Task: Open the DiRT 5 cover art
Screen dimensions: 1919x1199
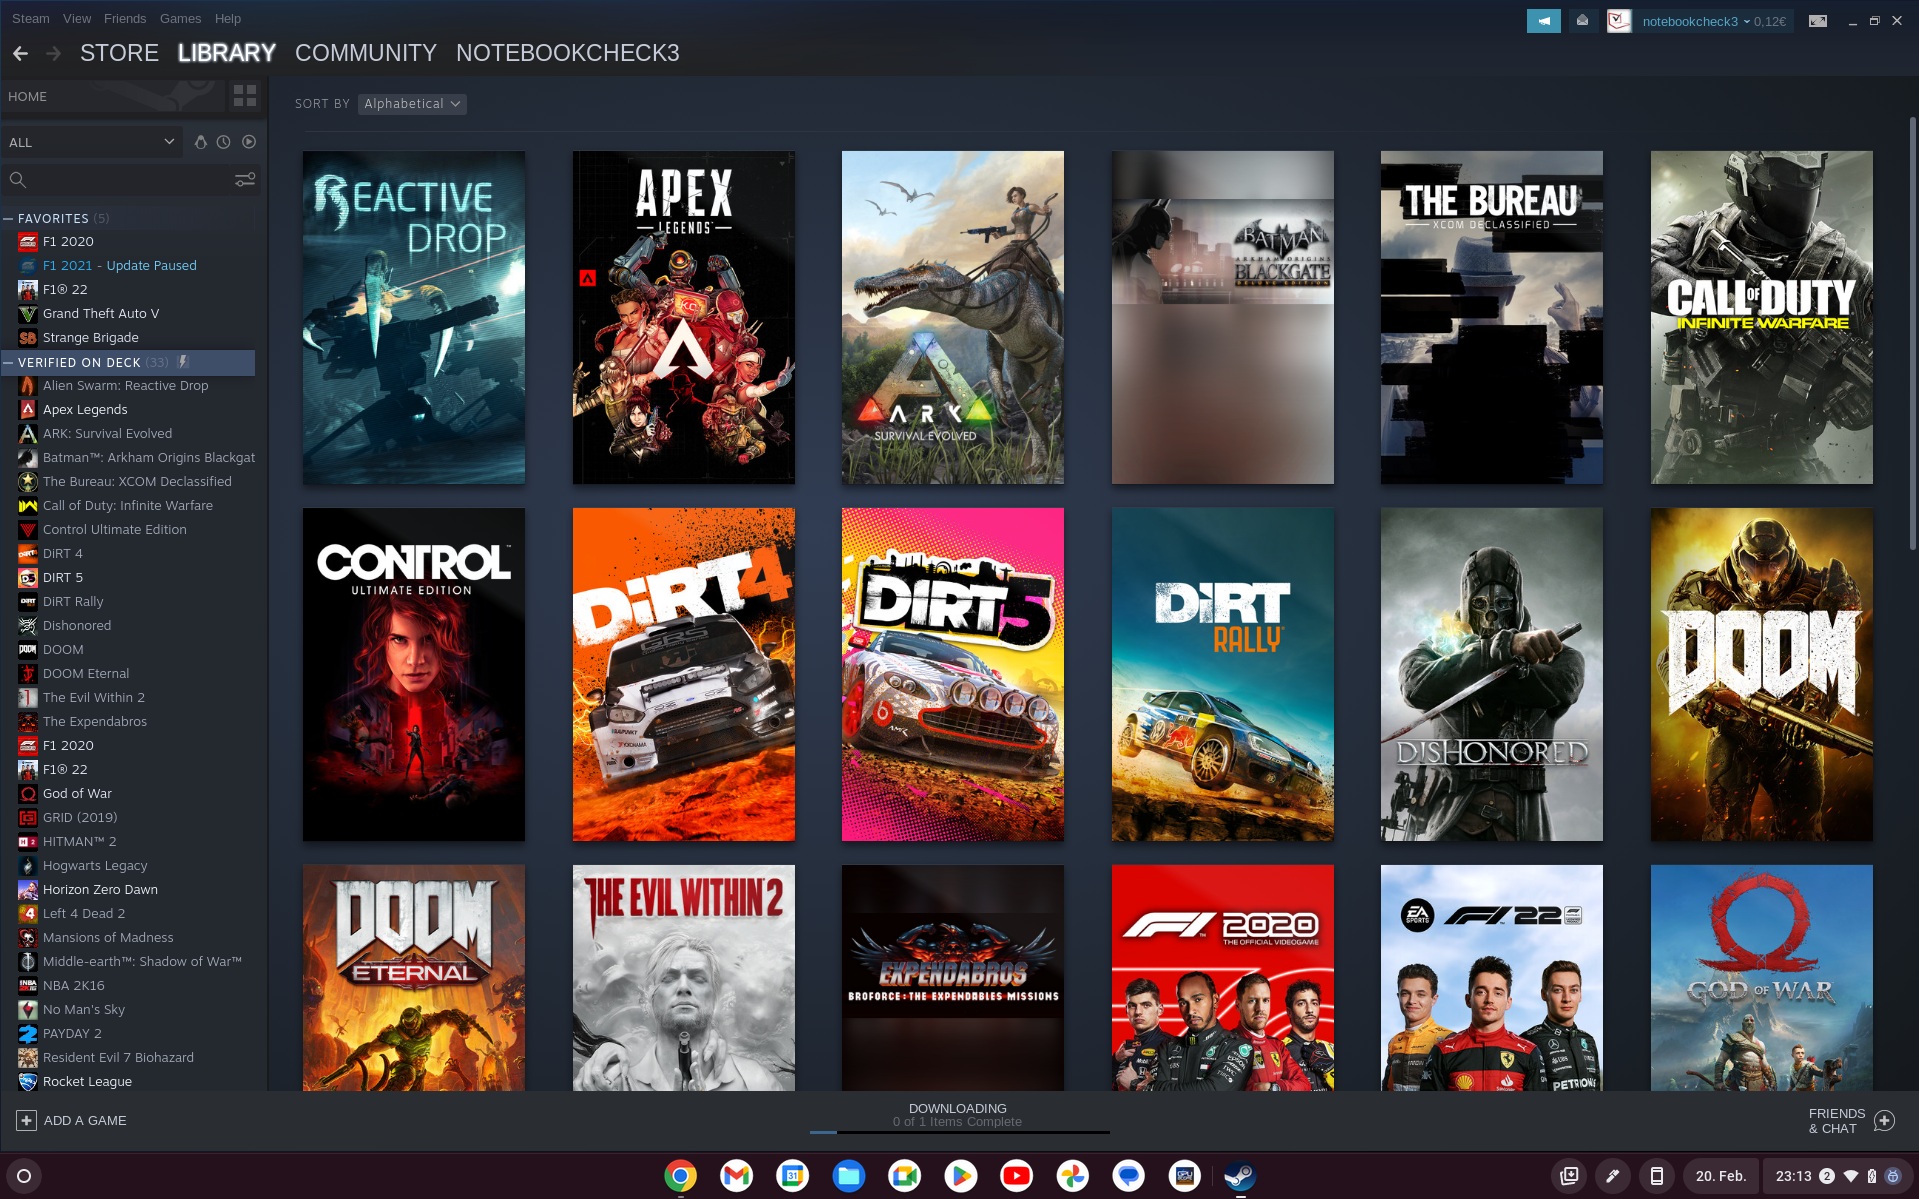Action: (953, 674)
